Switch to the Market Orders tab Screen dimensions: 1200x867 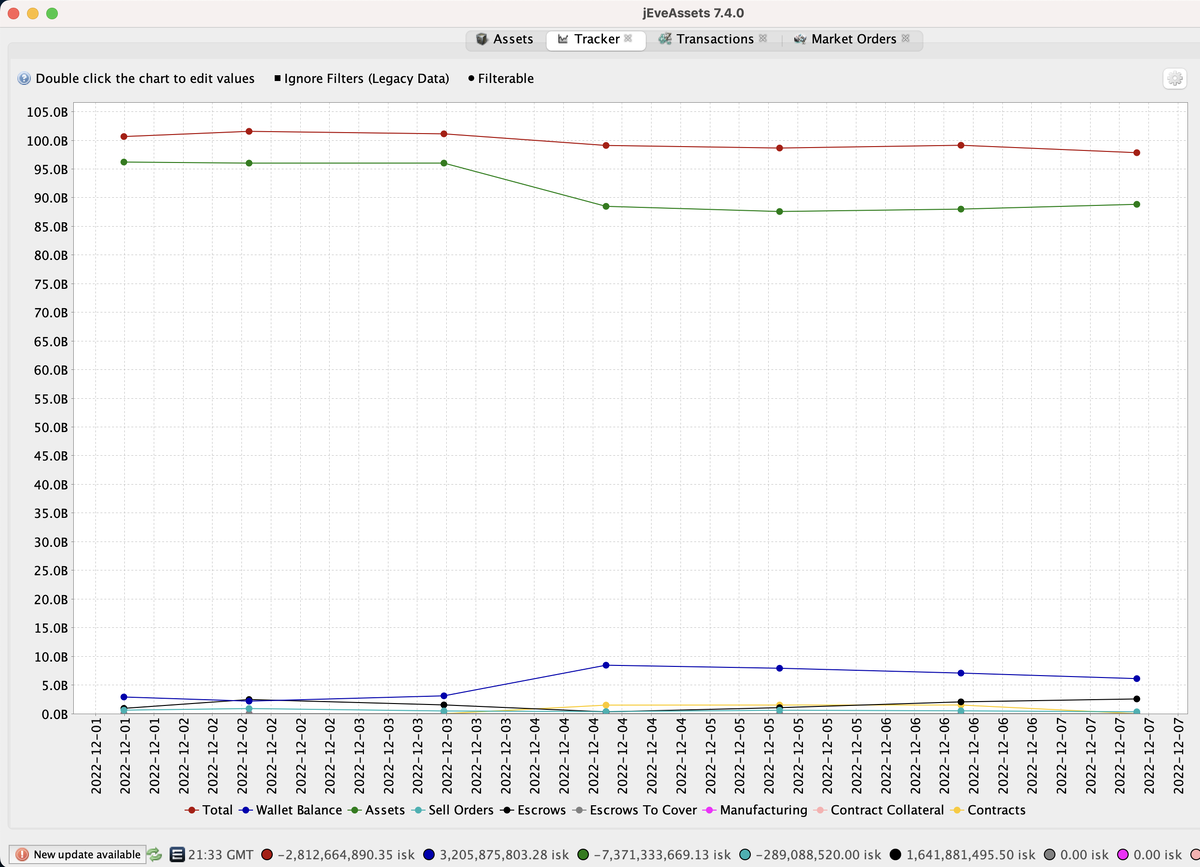(852, 39)
